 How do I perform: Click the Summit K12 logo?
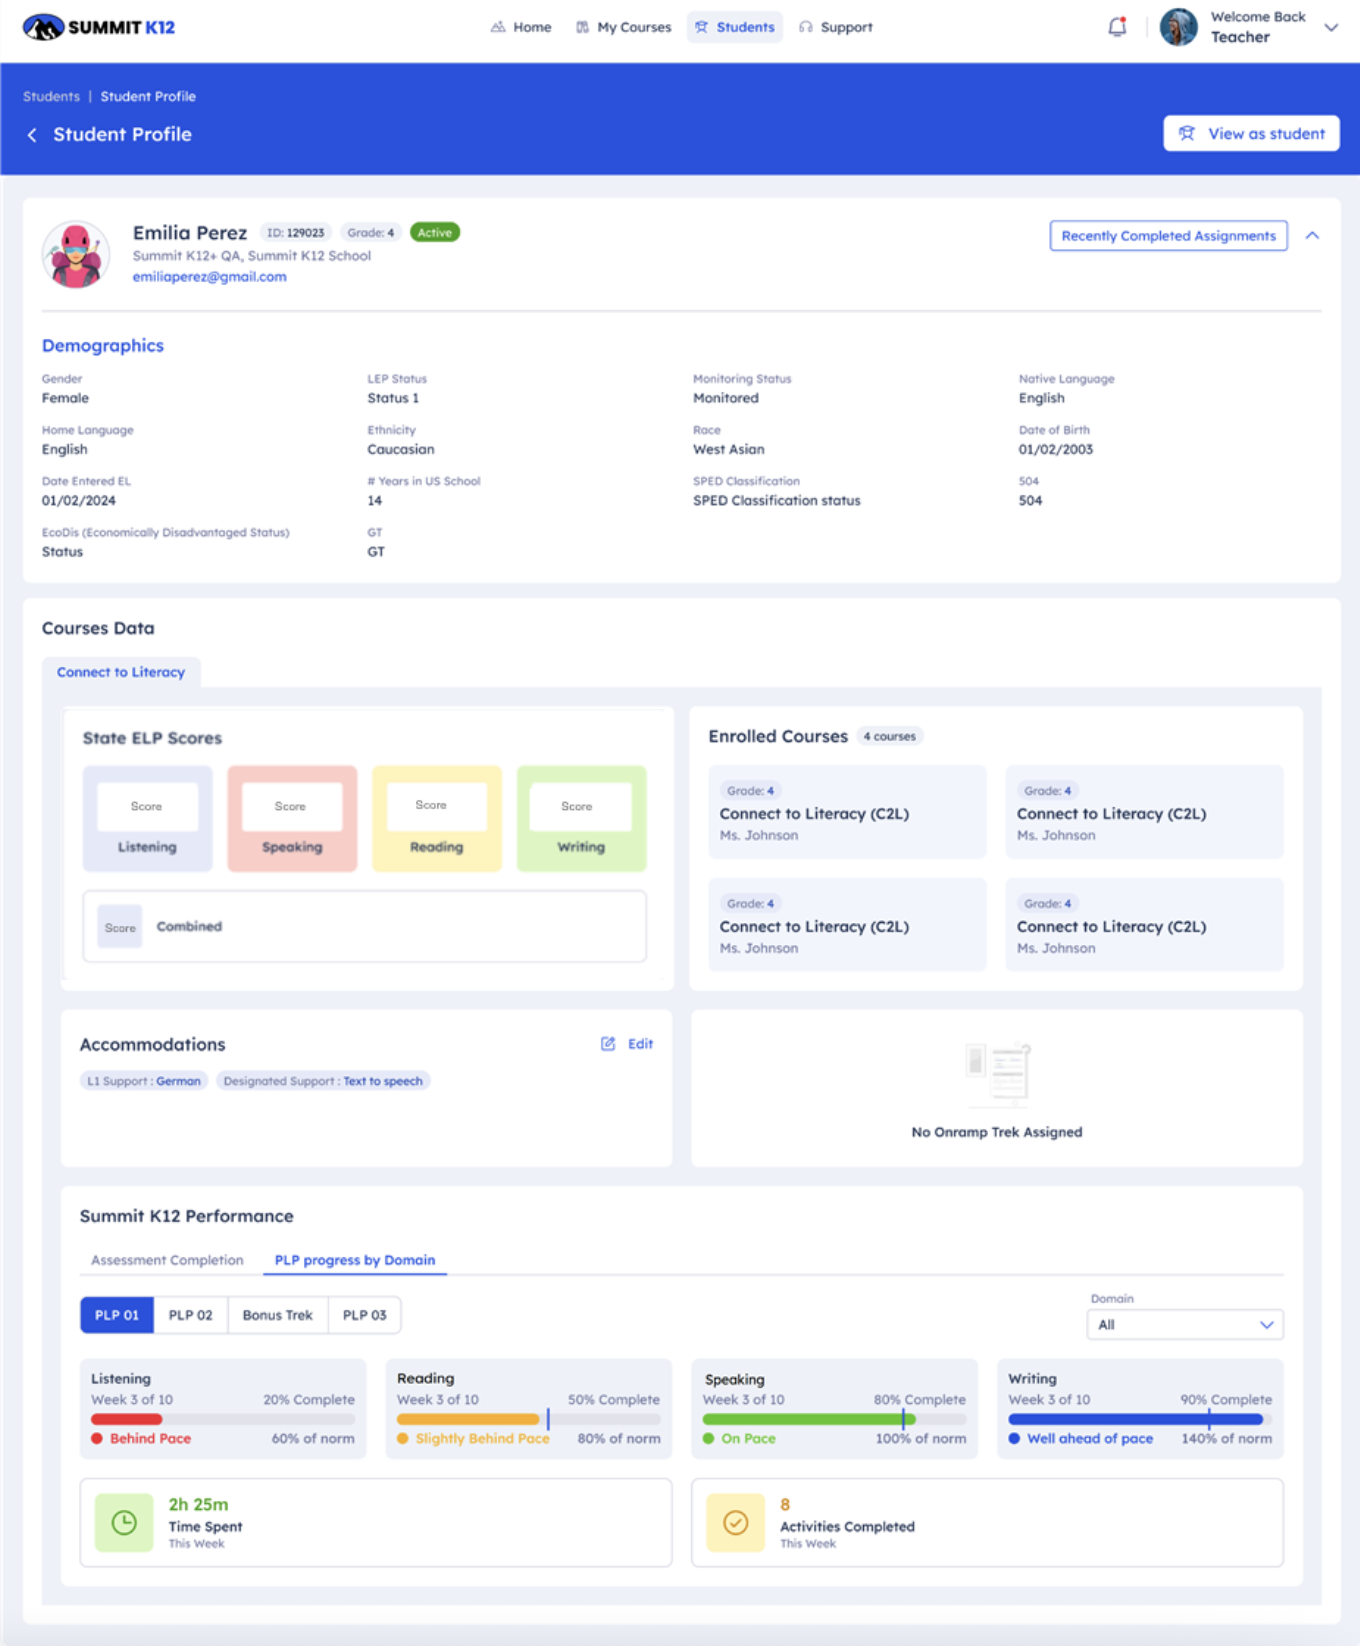click(99, 27)
